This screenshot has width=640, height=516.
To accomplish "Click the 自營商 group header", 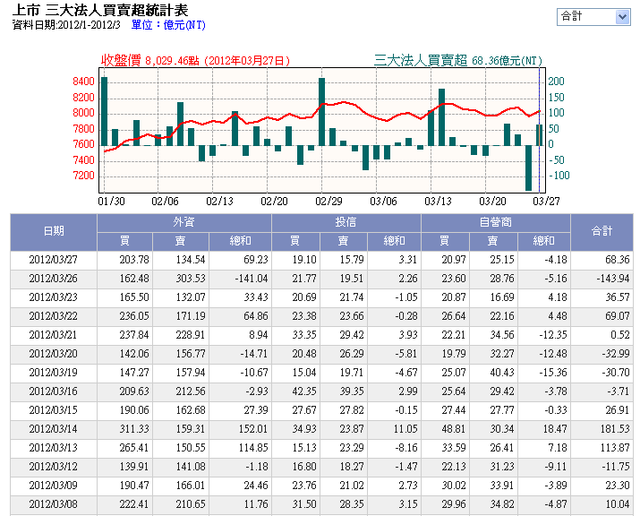I will pos(496,222).
